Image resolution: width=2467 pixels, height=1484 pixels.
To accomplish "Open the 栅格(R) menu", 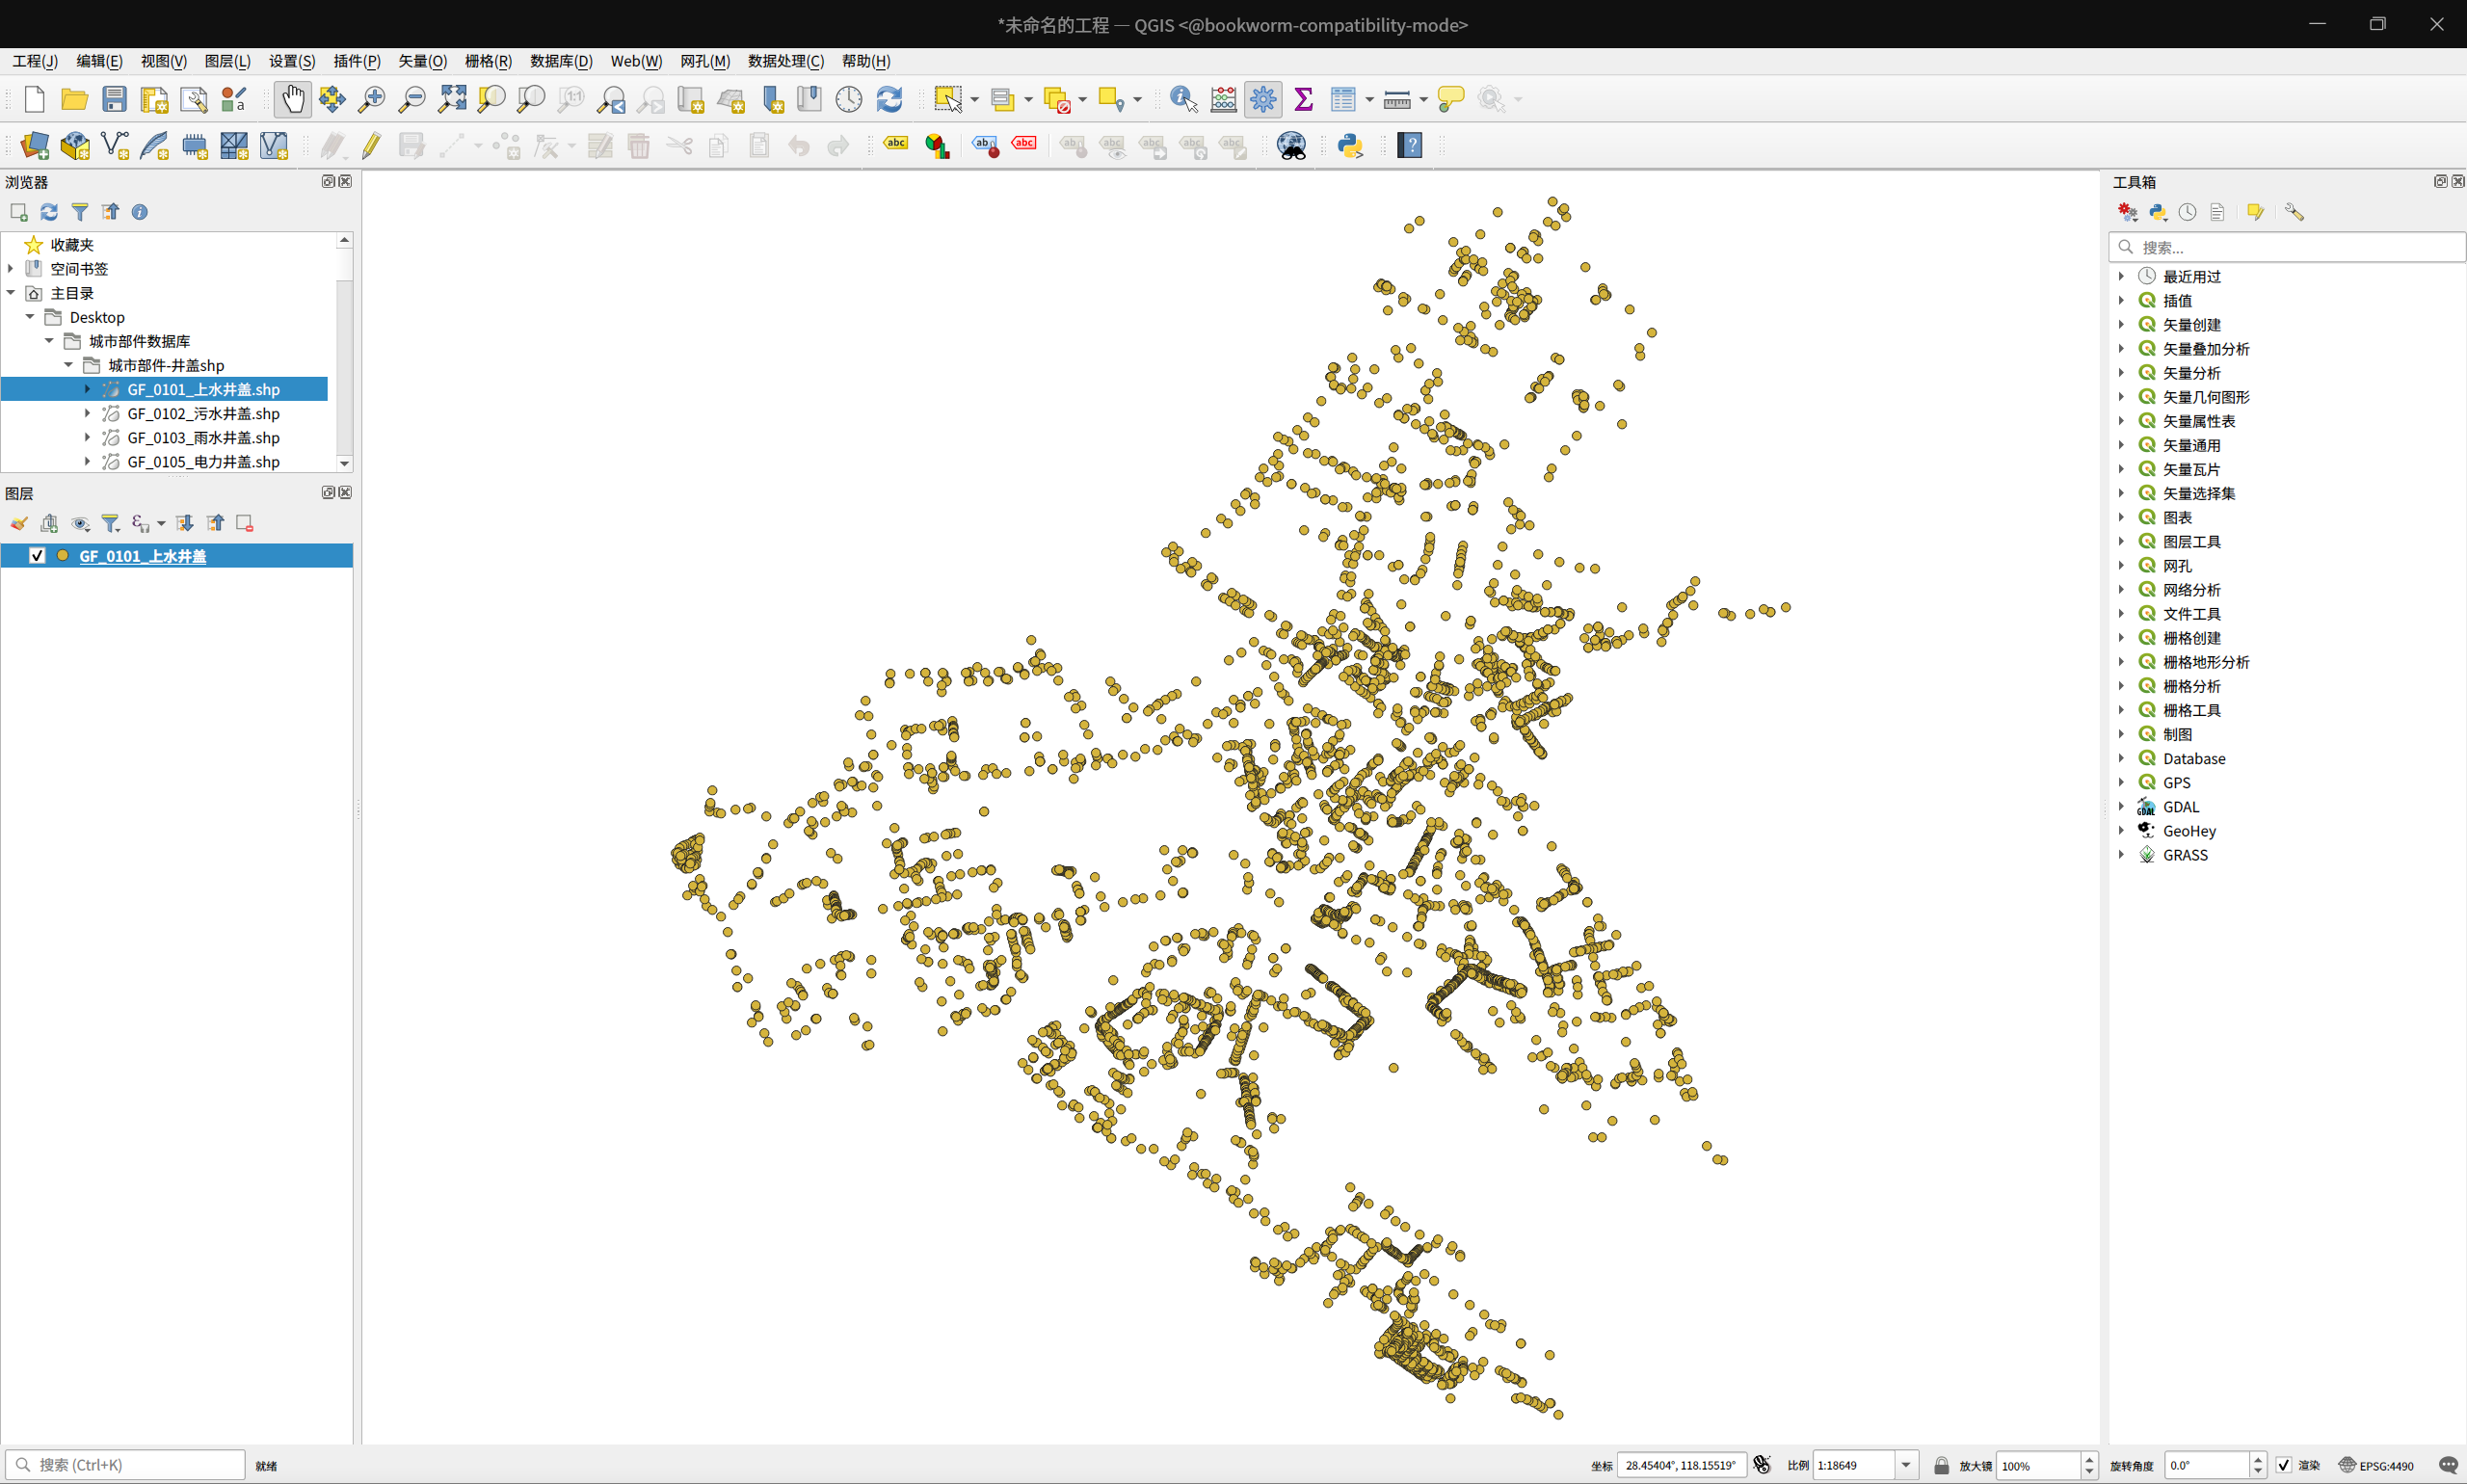I will click(x=488, y=61).
